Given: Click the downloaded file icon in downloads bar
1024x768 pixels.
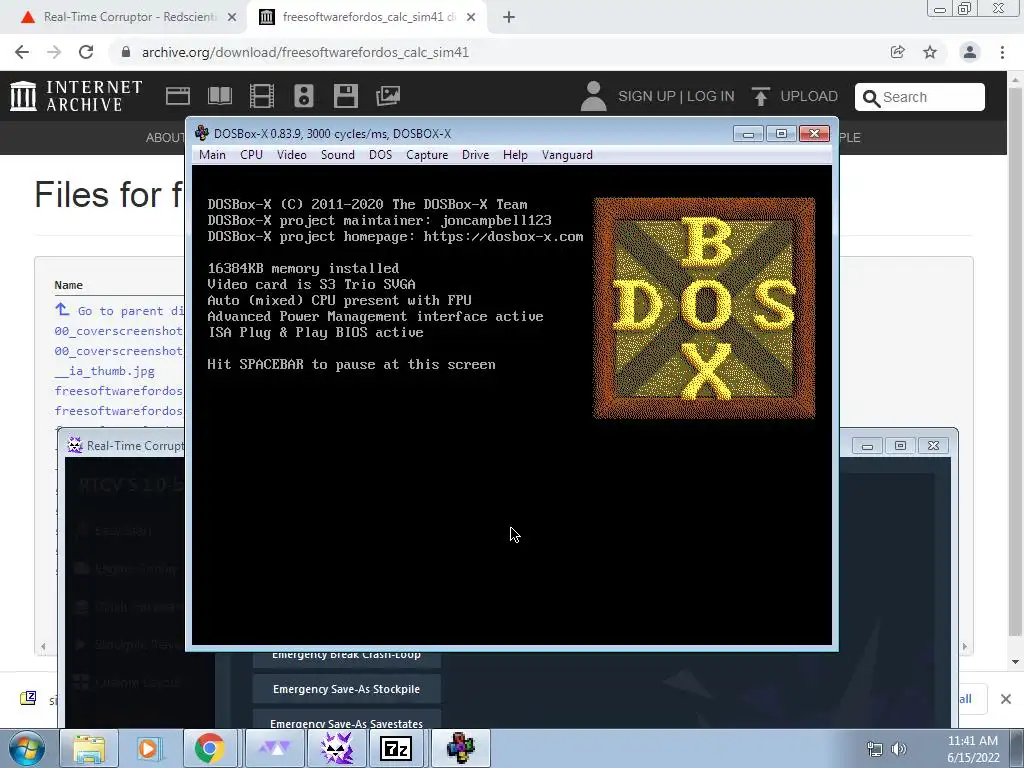Looking at the screenshot, I should click(28, 698).
